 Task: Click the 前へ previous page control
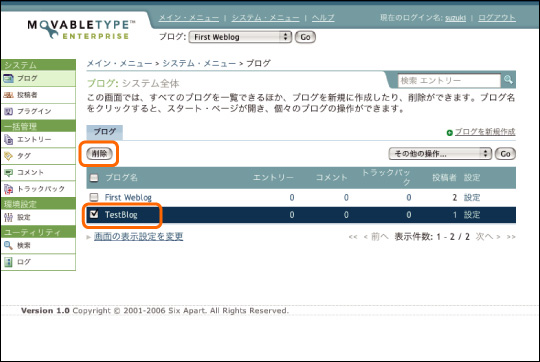click(x=376, y=237)
